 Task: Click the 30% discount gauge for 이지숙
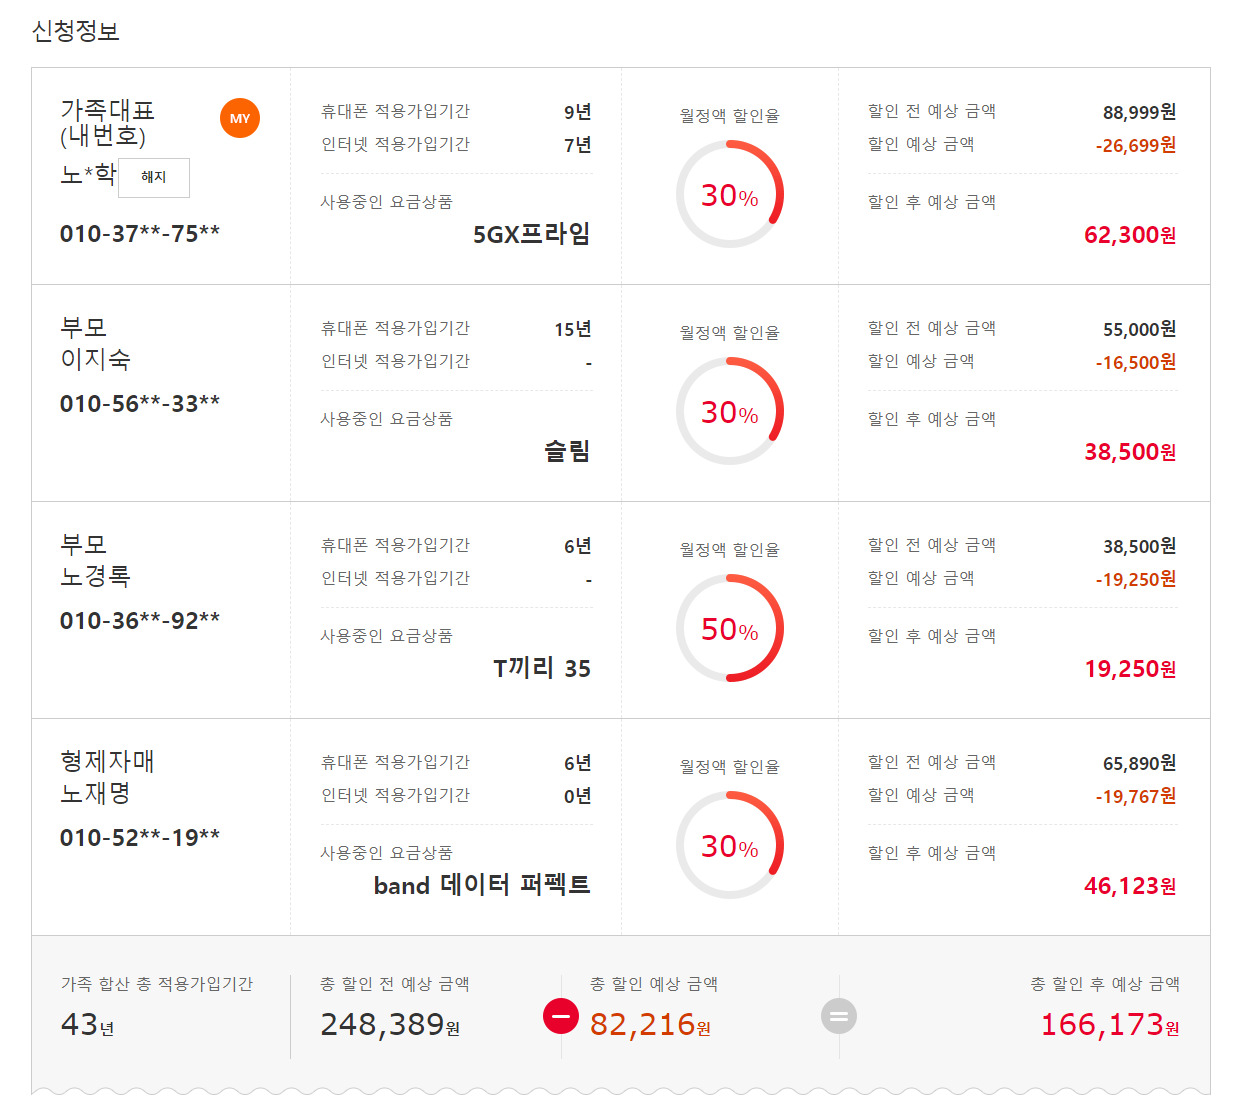730,411
